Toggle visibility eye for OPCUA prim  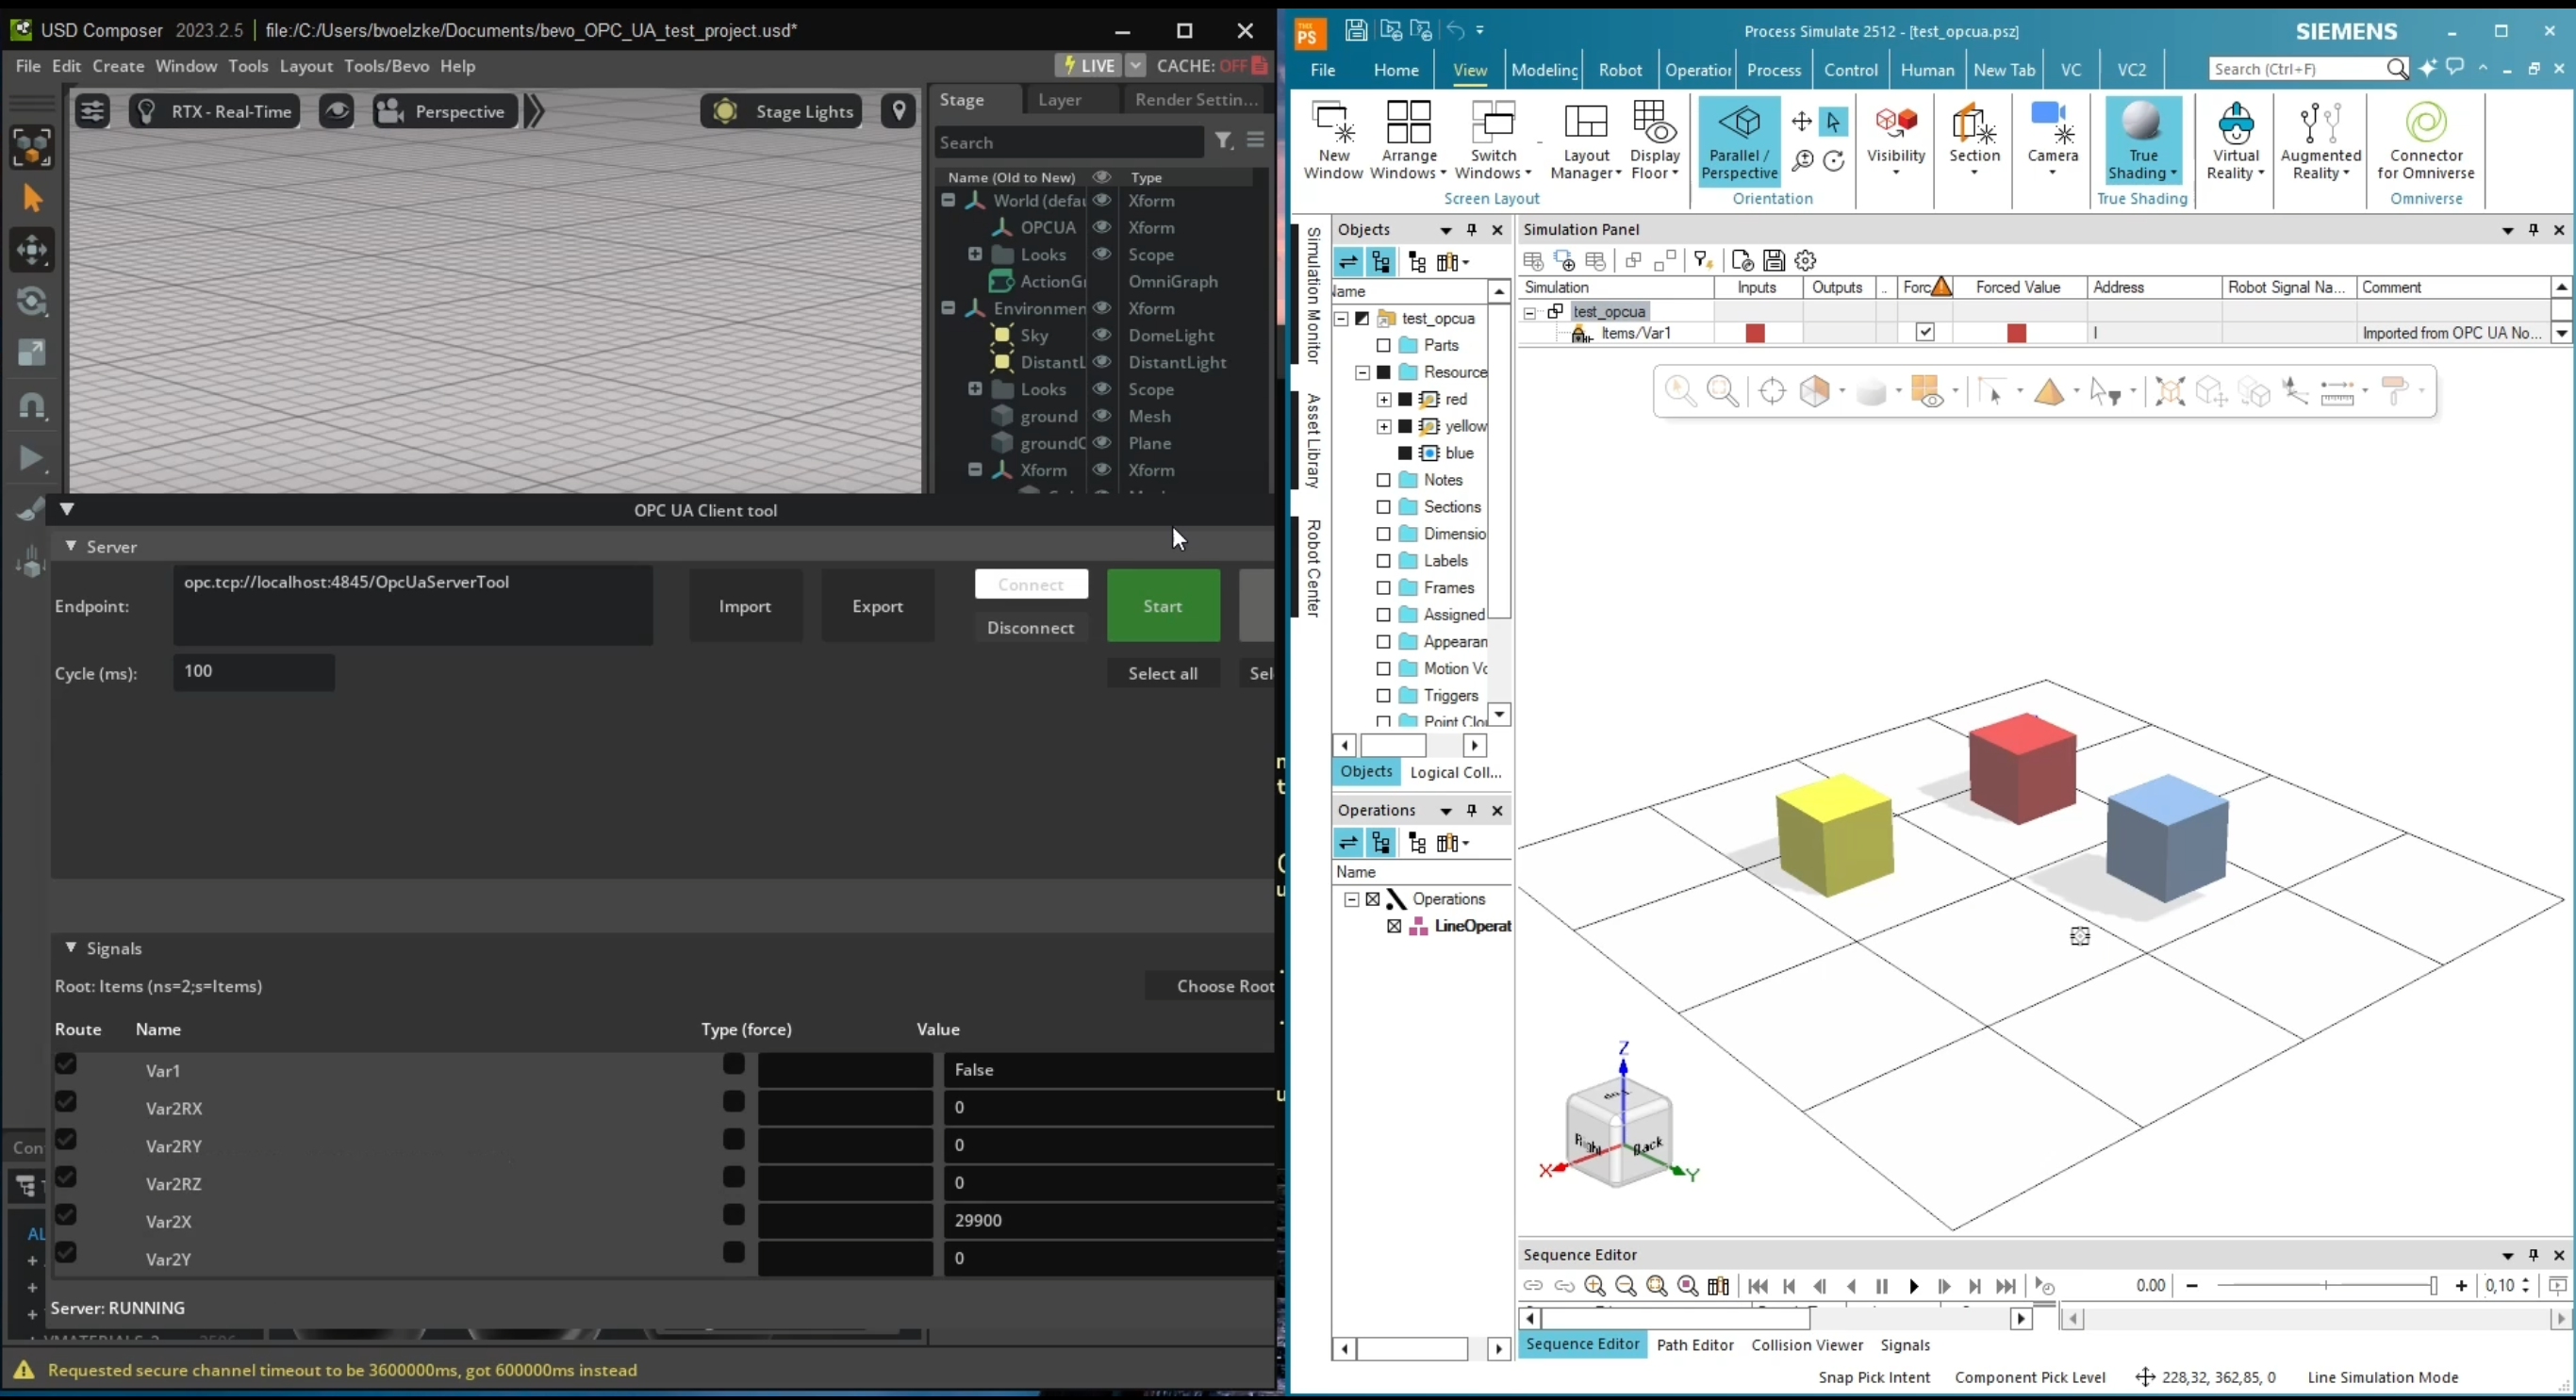[1101, 227]
